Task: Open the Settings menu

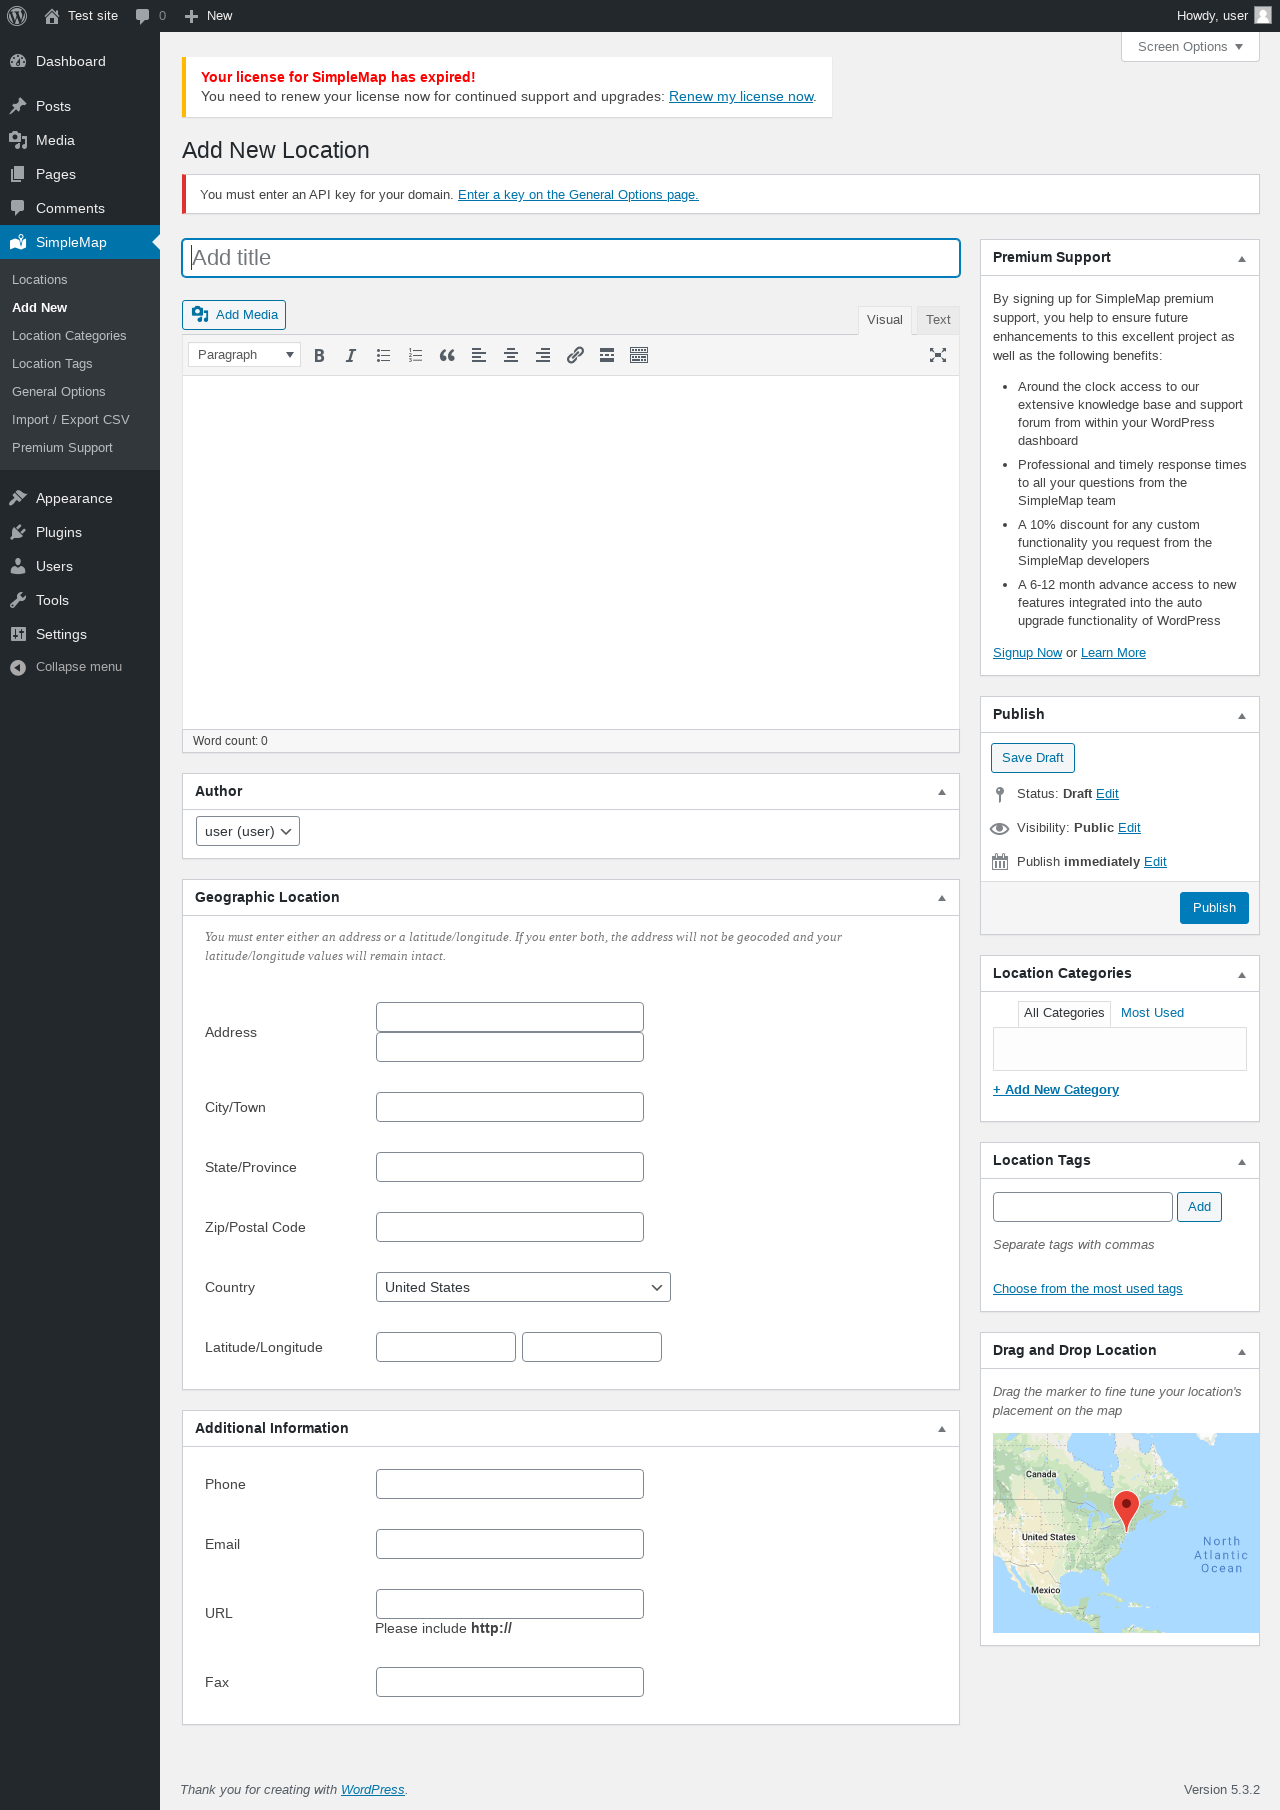Action: pyautogui.click(x=80, y=634)
